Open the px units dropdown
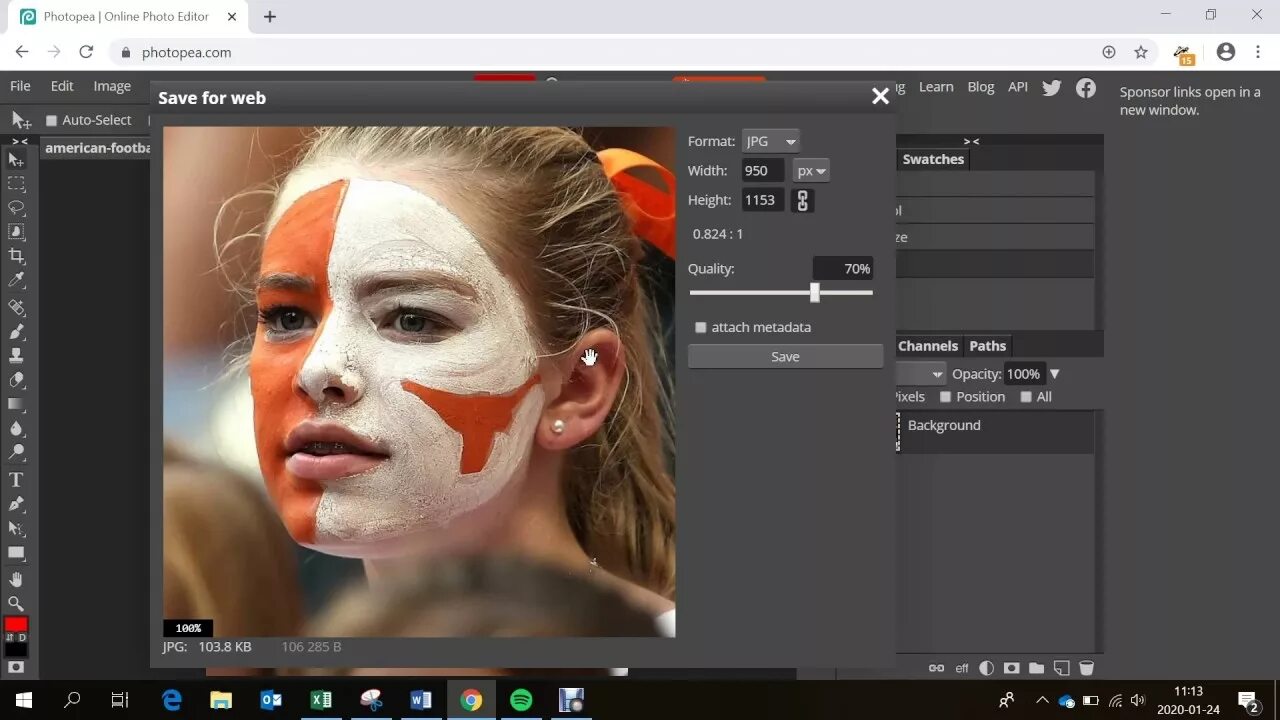1280x720 pixels. click(810, 170)
